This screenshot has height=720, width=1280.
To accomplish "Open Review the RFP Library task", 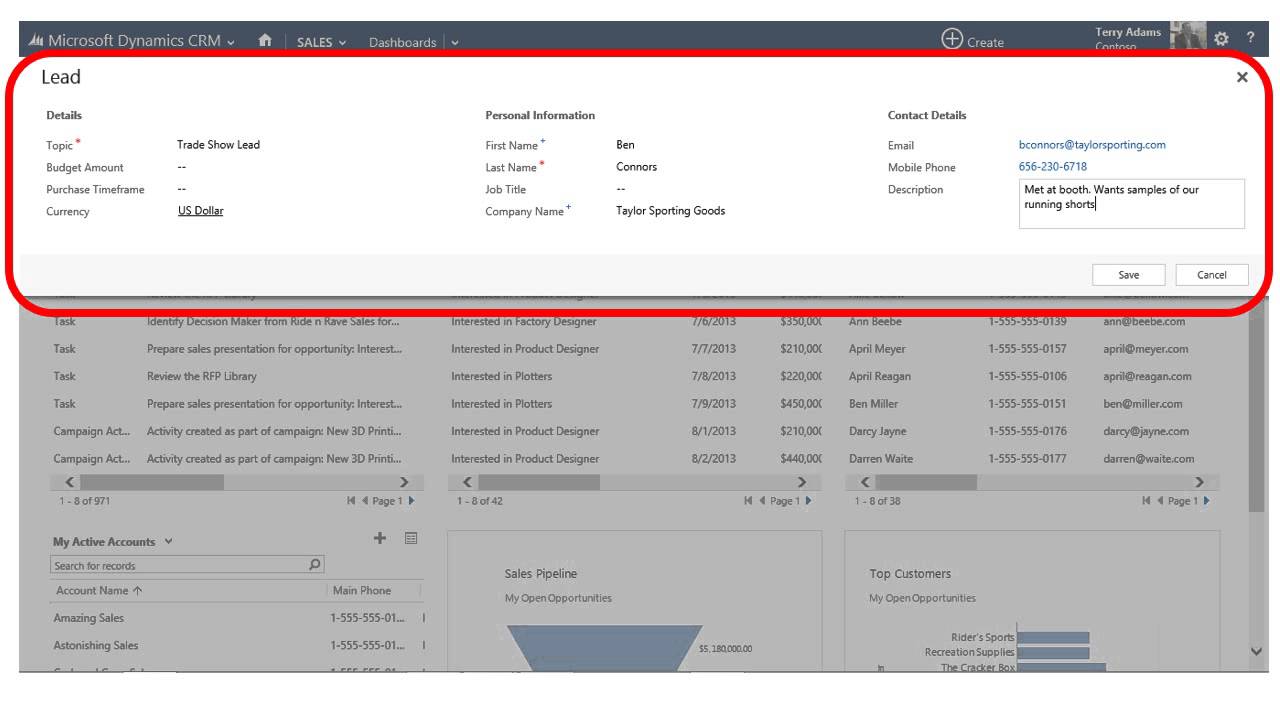I will tap(201, 376).
